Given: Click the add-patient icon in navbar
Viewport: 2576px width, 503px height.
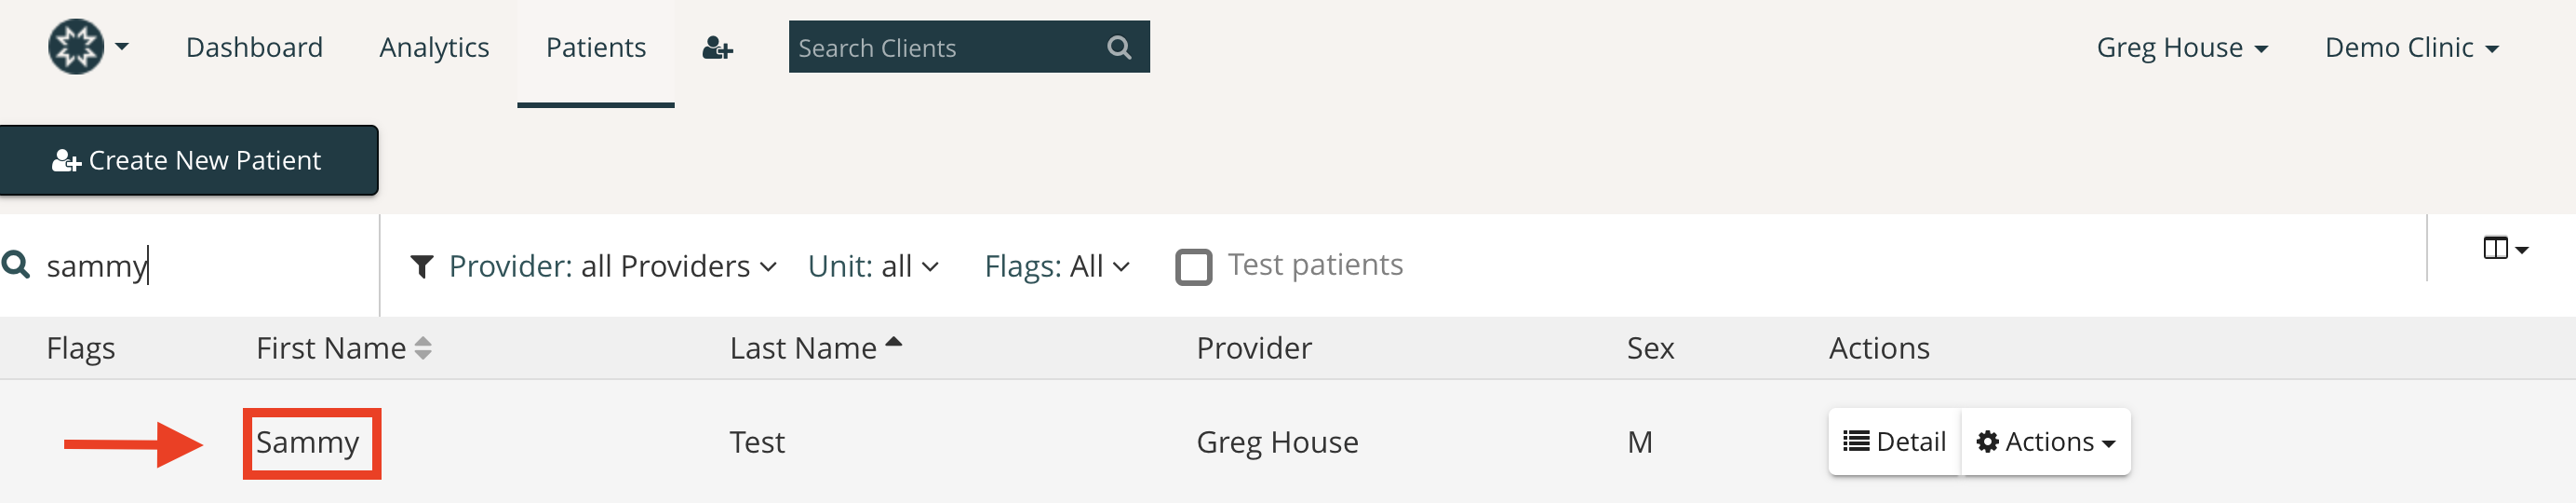Looking at the screenshot, I should click(x=718, y=48).
